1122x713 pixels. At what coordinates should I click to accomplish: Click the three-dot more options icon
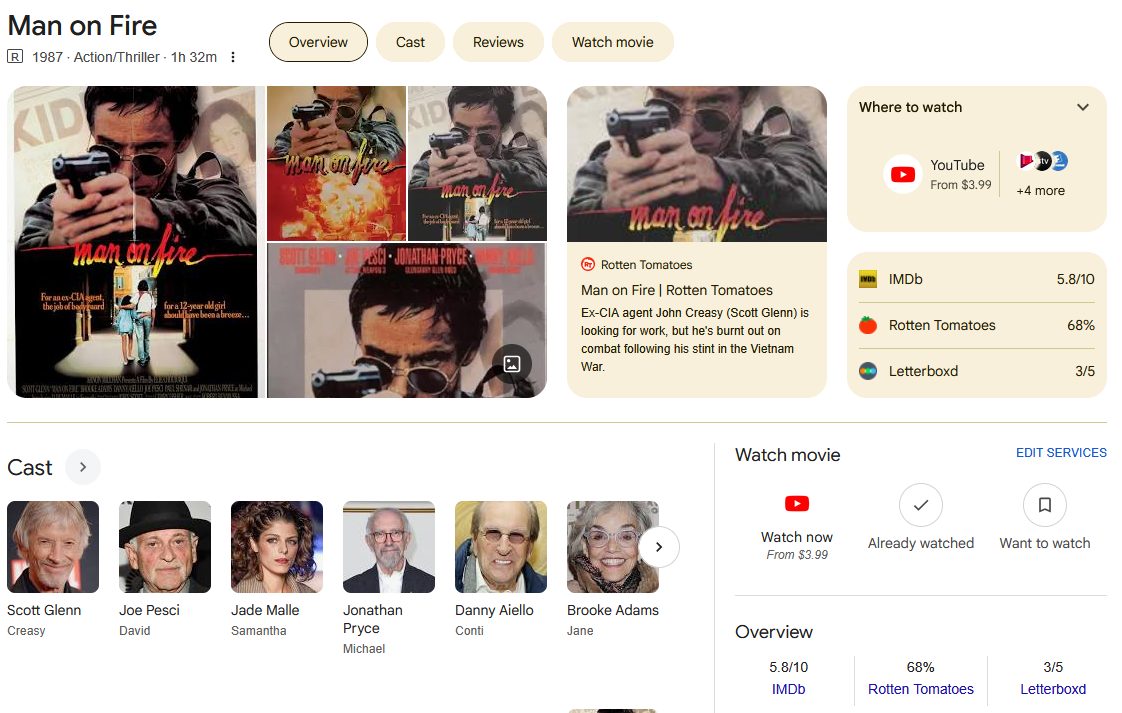233,57
